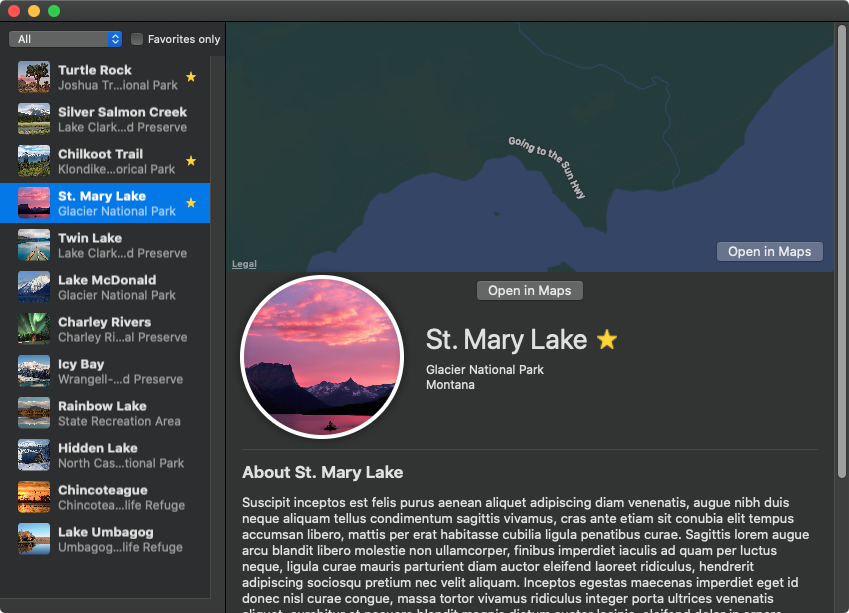849x613 pixels.
Task: Click the Rainbow Lake thumbnail
Action: (34, 413)
